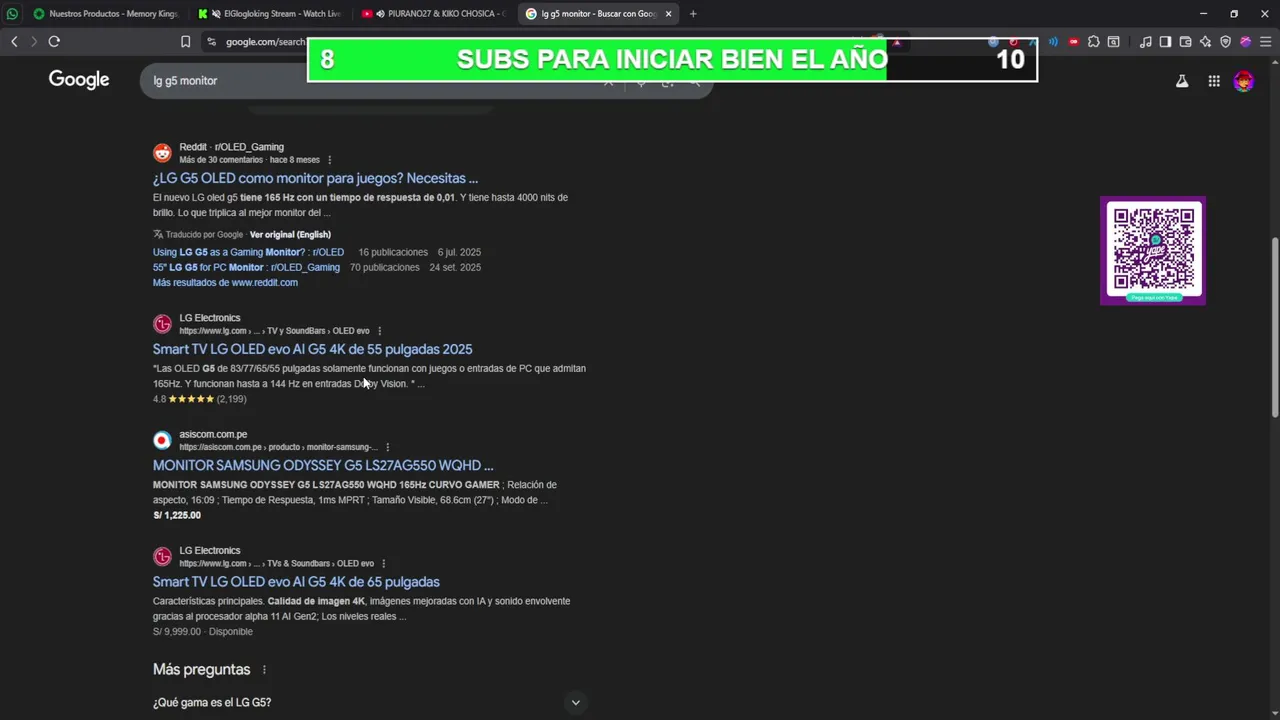Click LG favicon of 65 pulgadas result
1280x720 pixels.
click(x=162, y=557)
